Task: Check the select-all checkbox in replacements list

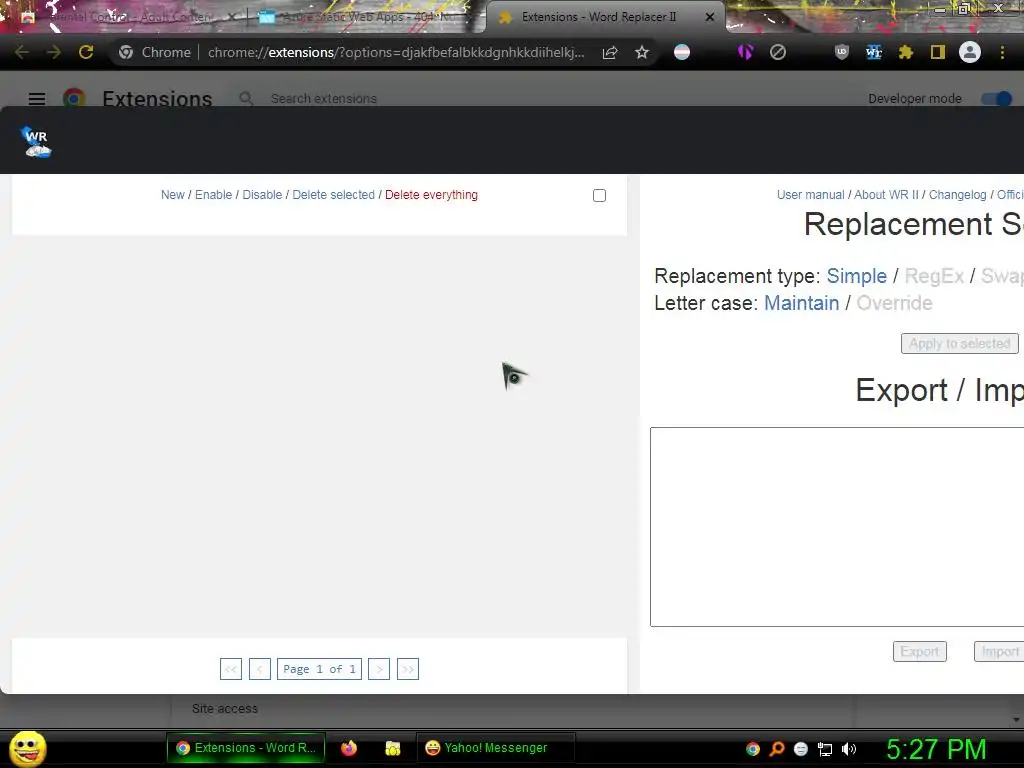Action: [599, 195]
